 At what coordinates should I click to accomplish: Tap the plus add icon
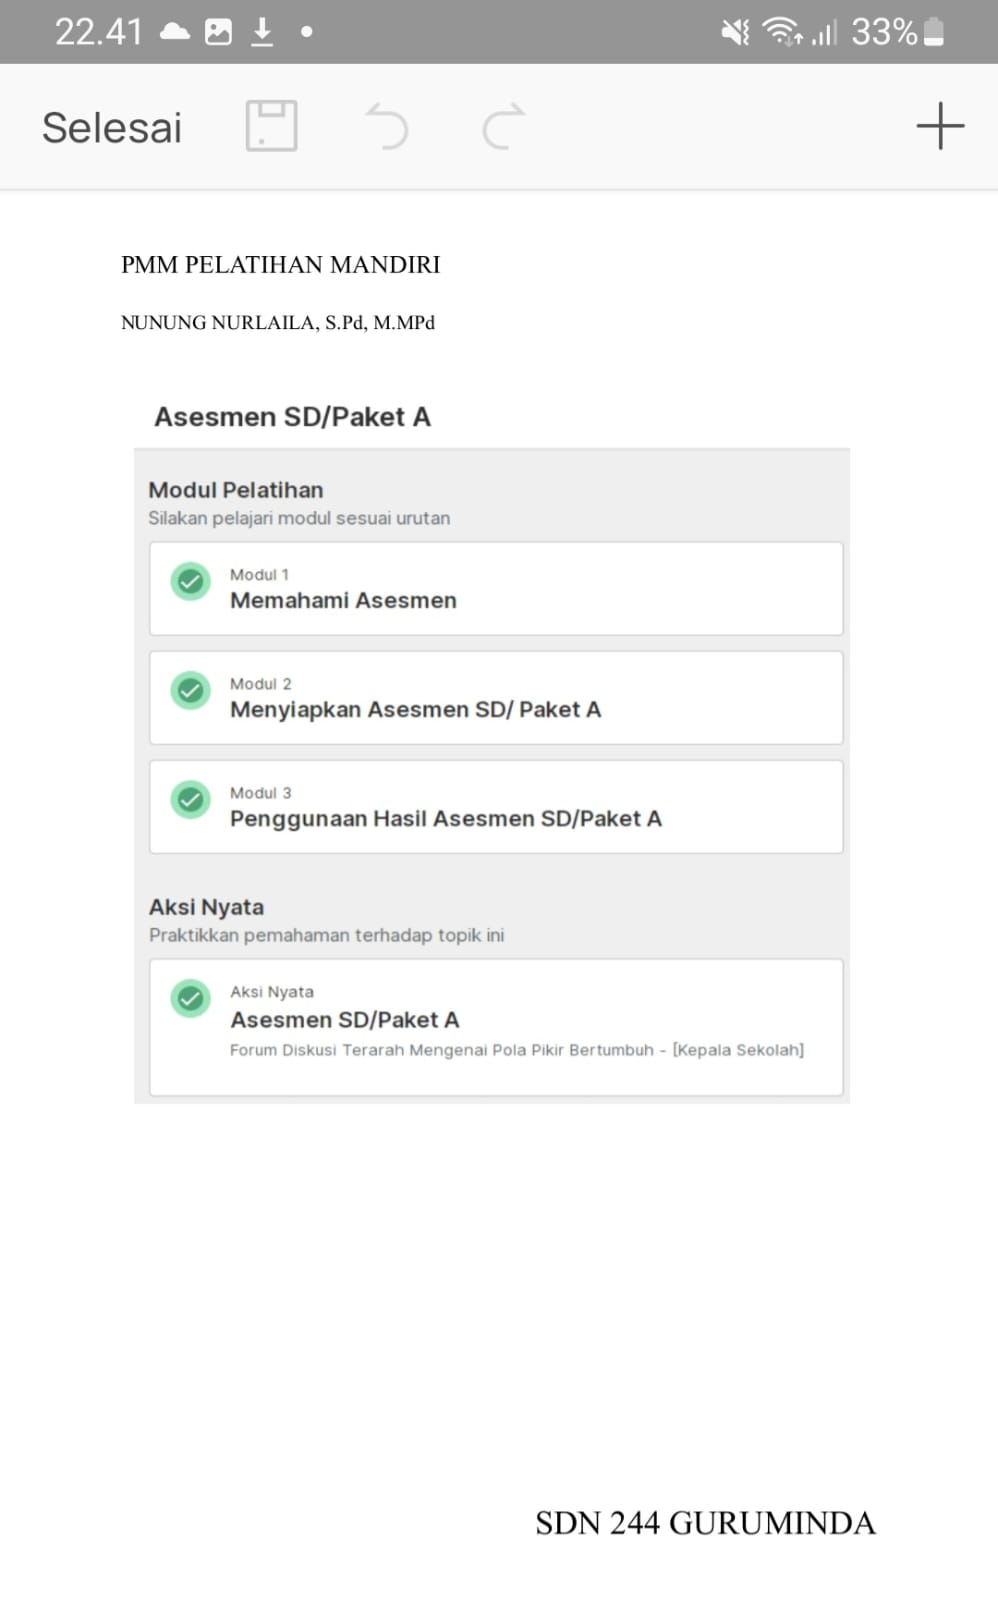pyautogui.click(x=940, y=127)
